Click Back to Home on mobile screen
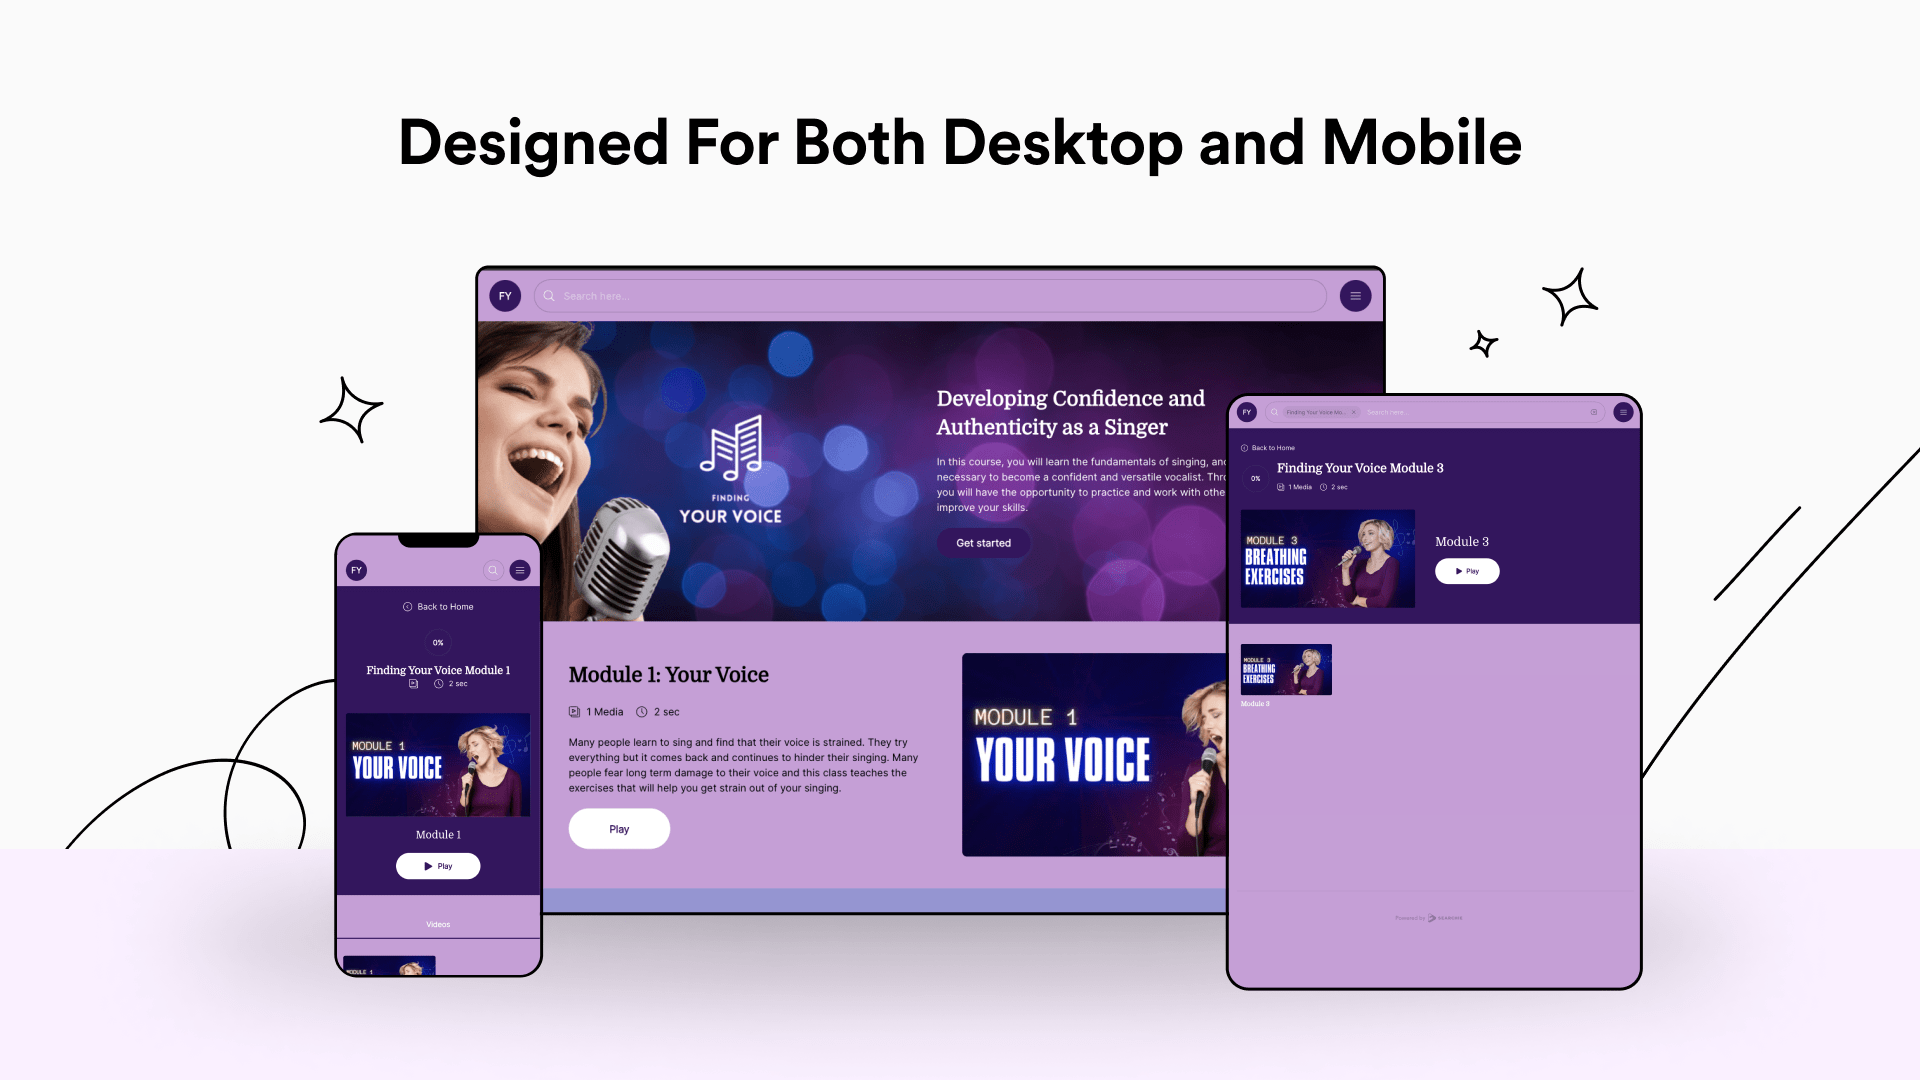The image size is (1920, 1080). (438, 605)
